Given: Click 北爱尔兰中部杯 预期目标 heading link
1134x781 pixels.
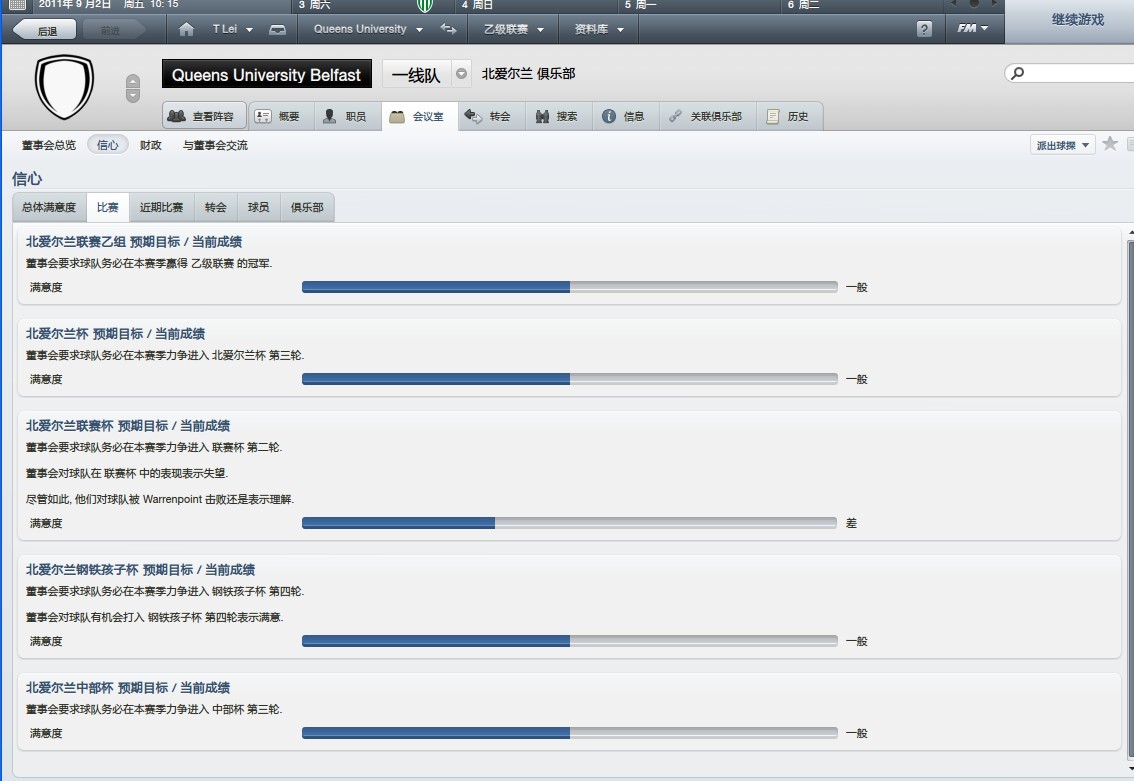Looking at the screenshot, I should 128,687.
